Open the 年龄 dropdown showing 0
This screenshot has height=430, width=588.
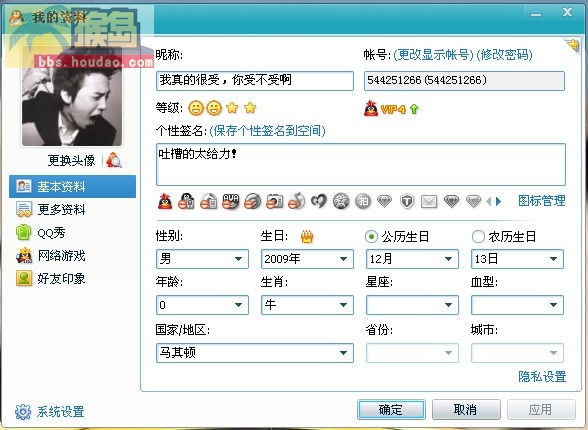(202, 305)
